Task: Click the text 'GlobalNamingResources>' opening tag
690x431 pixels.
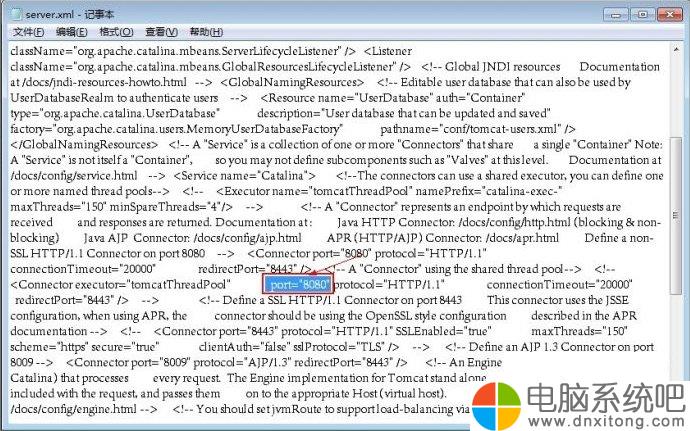Action: click(296, 82)
